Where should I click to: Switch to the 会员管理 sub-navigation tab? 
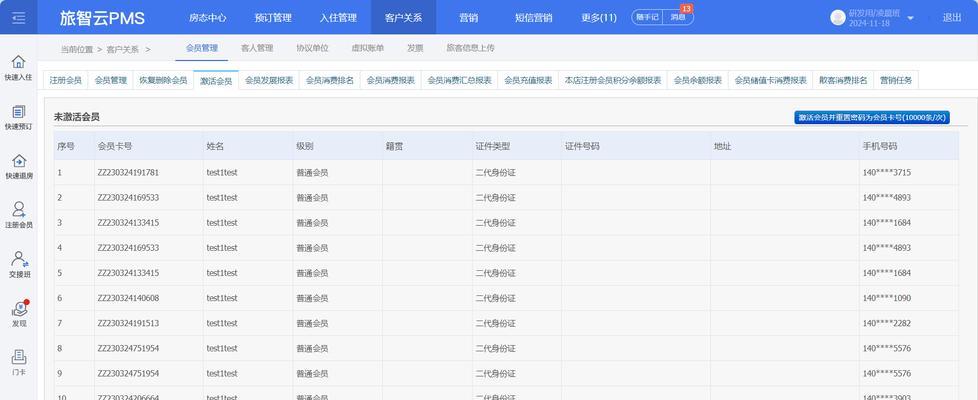pos(202,48)
